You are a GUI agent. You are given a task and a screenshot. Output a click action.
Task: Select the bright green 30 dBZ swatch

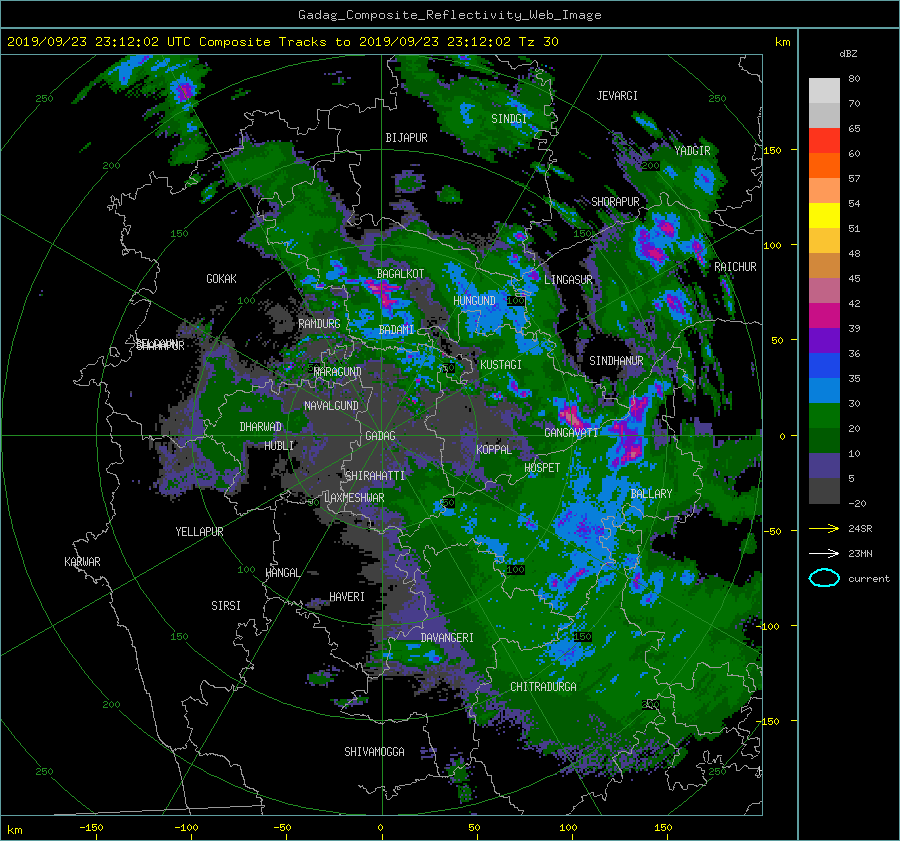click(x=824, y=415)
